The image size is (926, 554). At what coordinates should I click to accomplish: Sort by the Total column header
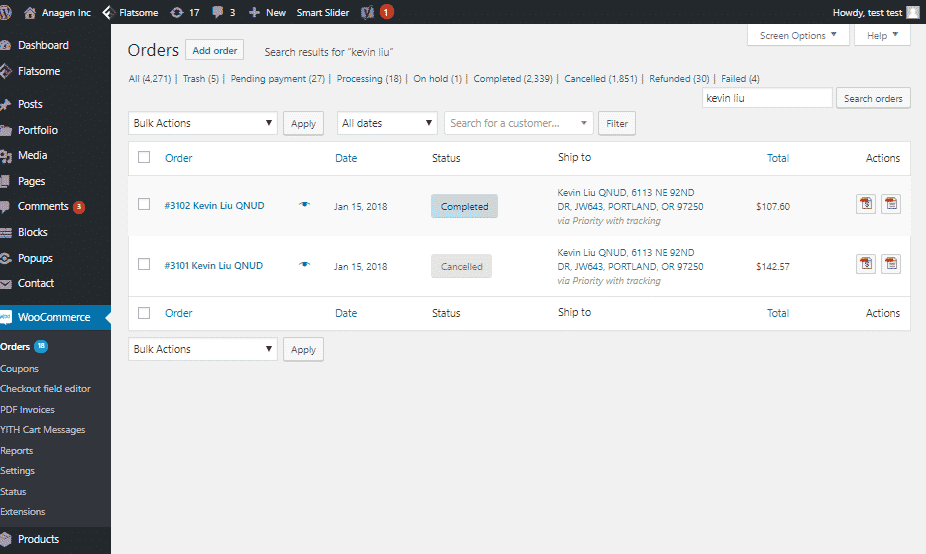(x=778, y=158)
